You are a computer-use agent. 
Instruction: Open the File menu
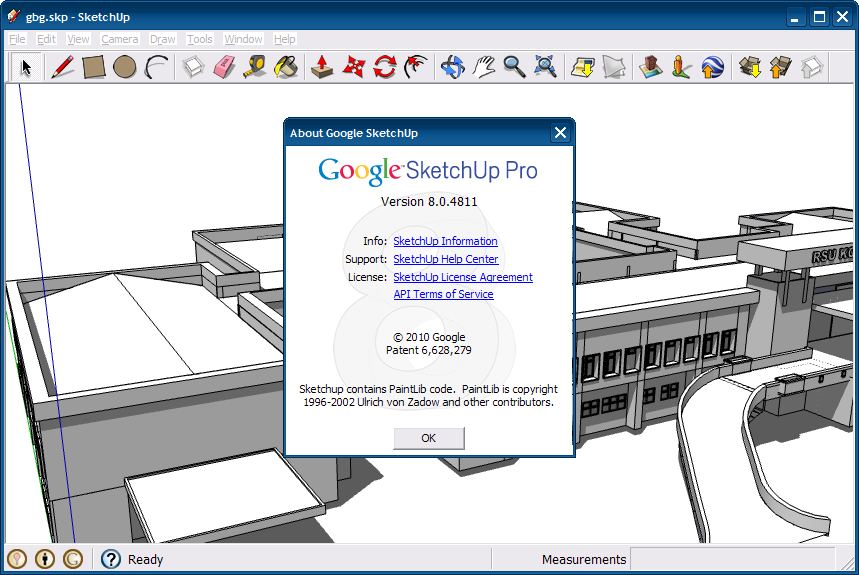pos(17,39)
